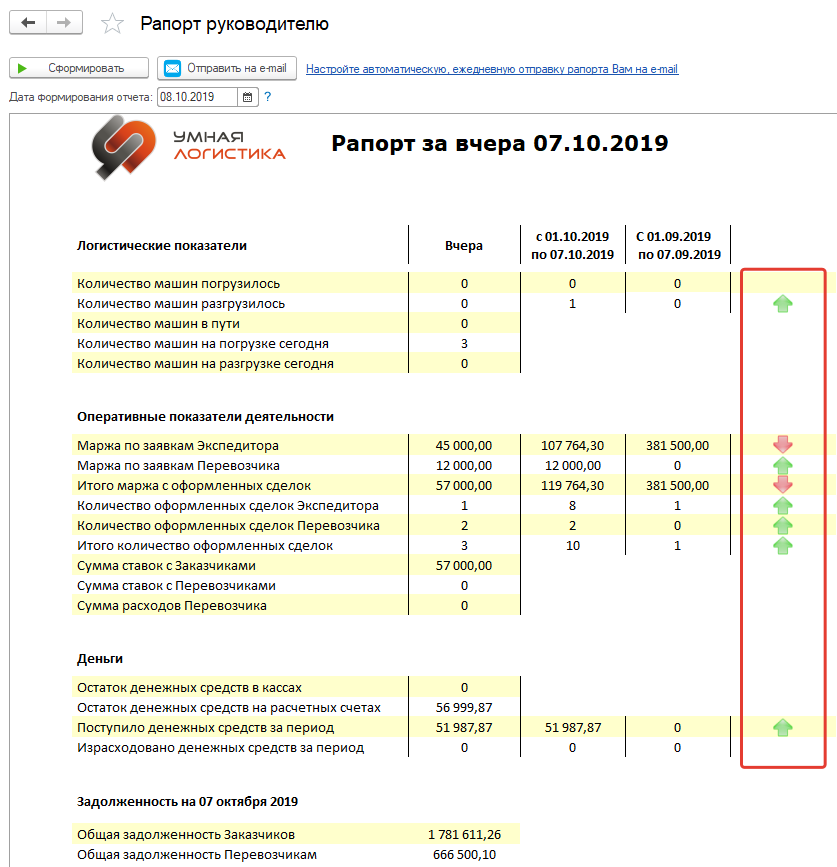Click the Сформировать button

[79, 68]
